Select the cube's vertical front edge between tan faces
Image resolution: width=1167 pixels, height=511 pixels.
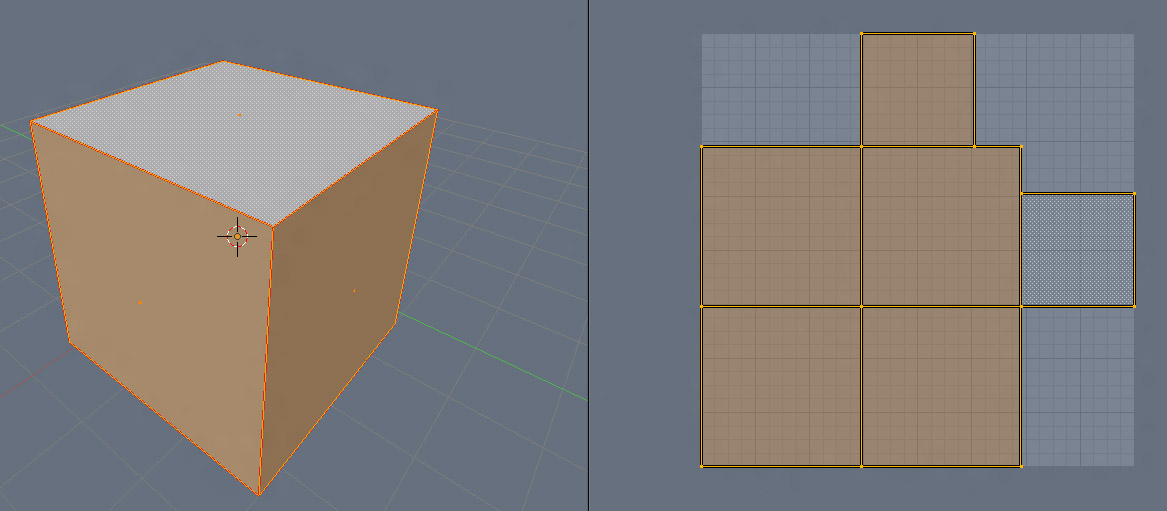(x=266, y=360)
